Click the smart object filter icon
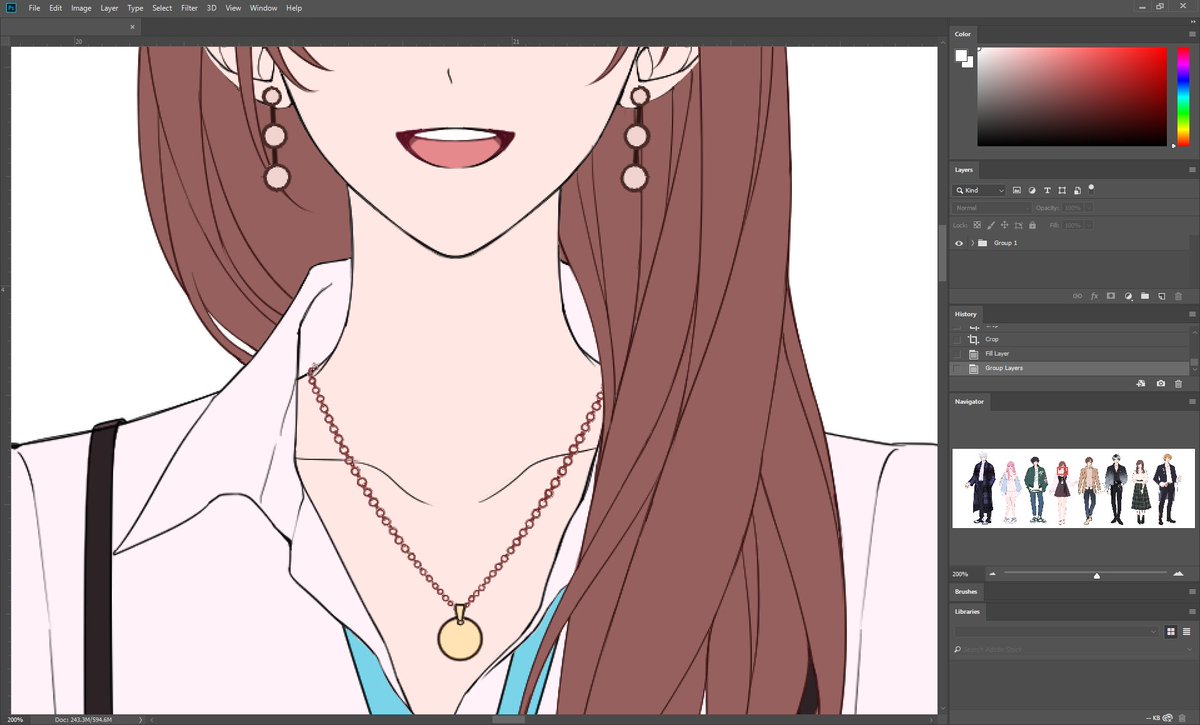The image size is (1200, 725). [x=1076, y=190]
